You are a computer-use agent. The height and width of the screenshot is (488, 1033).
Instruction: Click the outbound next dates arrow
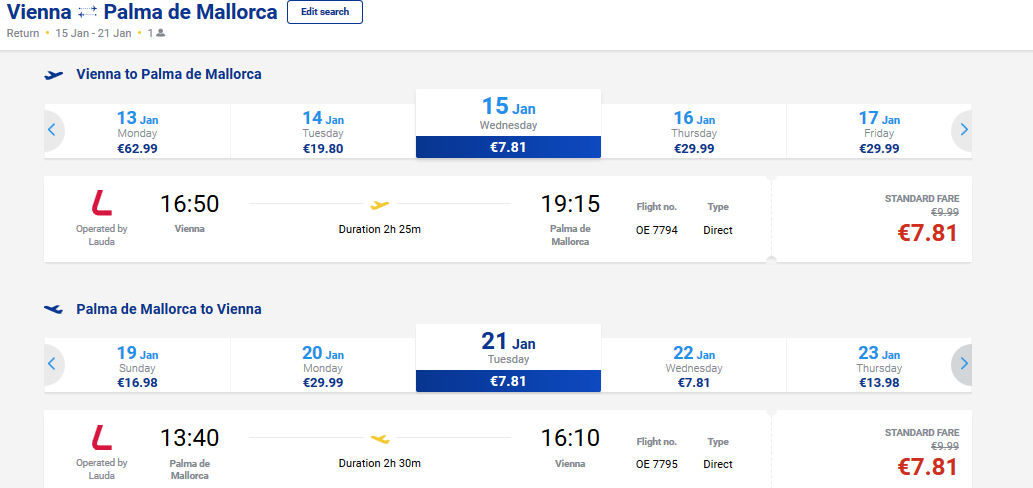pyautogui.click(x=964, y=130)
